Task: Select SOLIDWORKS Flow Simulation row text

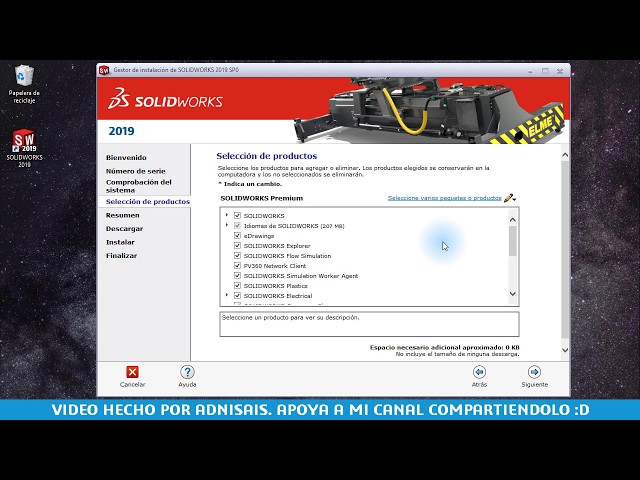Action: click(x=287, y=256)
